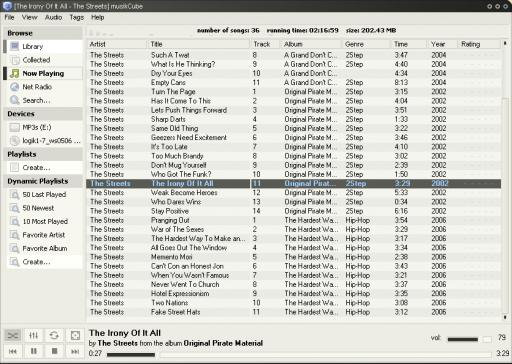The height and width of the screenshot is (364, 512).
Task: Skip to next track
Action: [75, 351]
